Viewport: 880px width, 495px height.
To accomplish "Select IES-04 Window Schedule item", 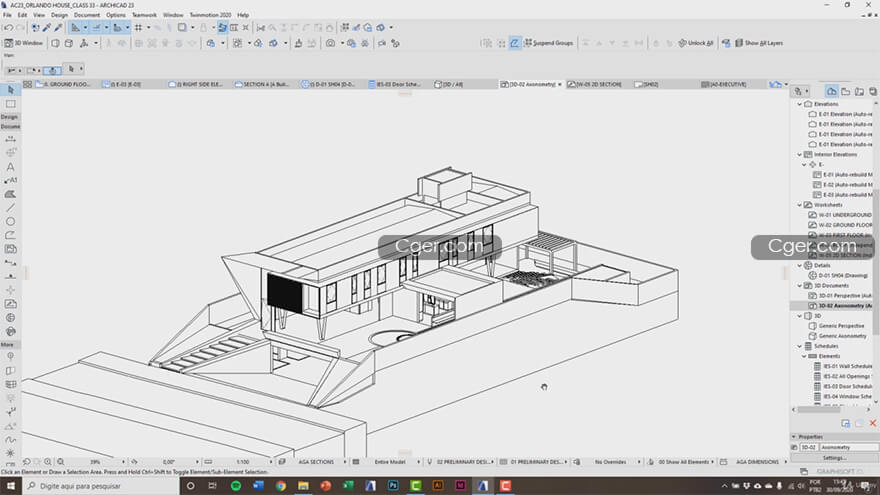I will click(x=843, y=397).
